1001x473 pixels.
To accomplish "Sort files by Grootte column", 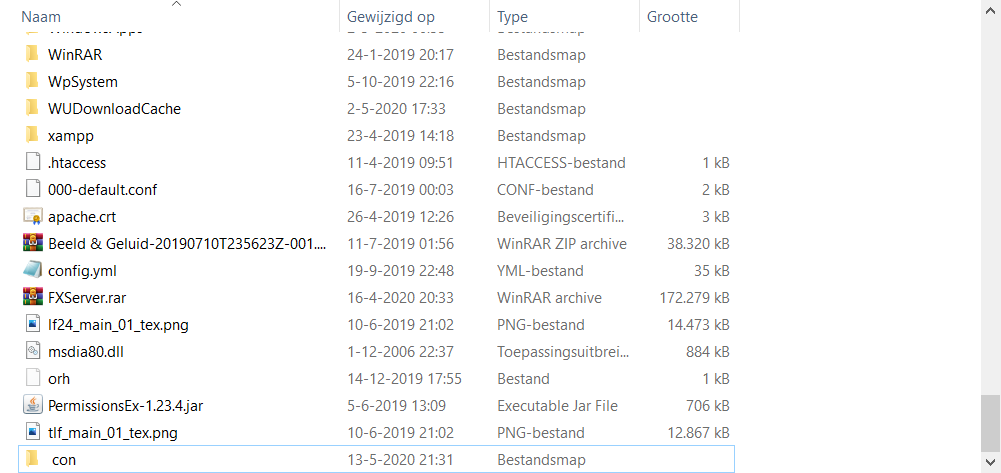I will (x=672, y=17).
